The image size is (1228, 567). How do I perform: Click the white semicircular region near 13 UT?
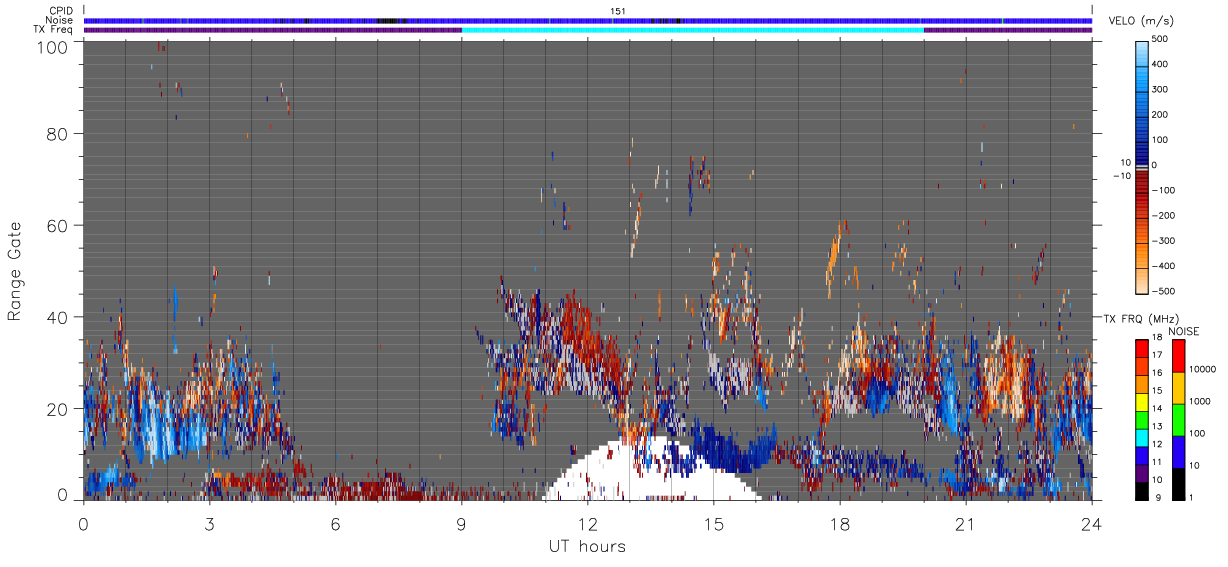652,470
